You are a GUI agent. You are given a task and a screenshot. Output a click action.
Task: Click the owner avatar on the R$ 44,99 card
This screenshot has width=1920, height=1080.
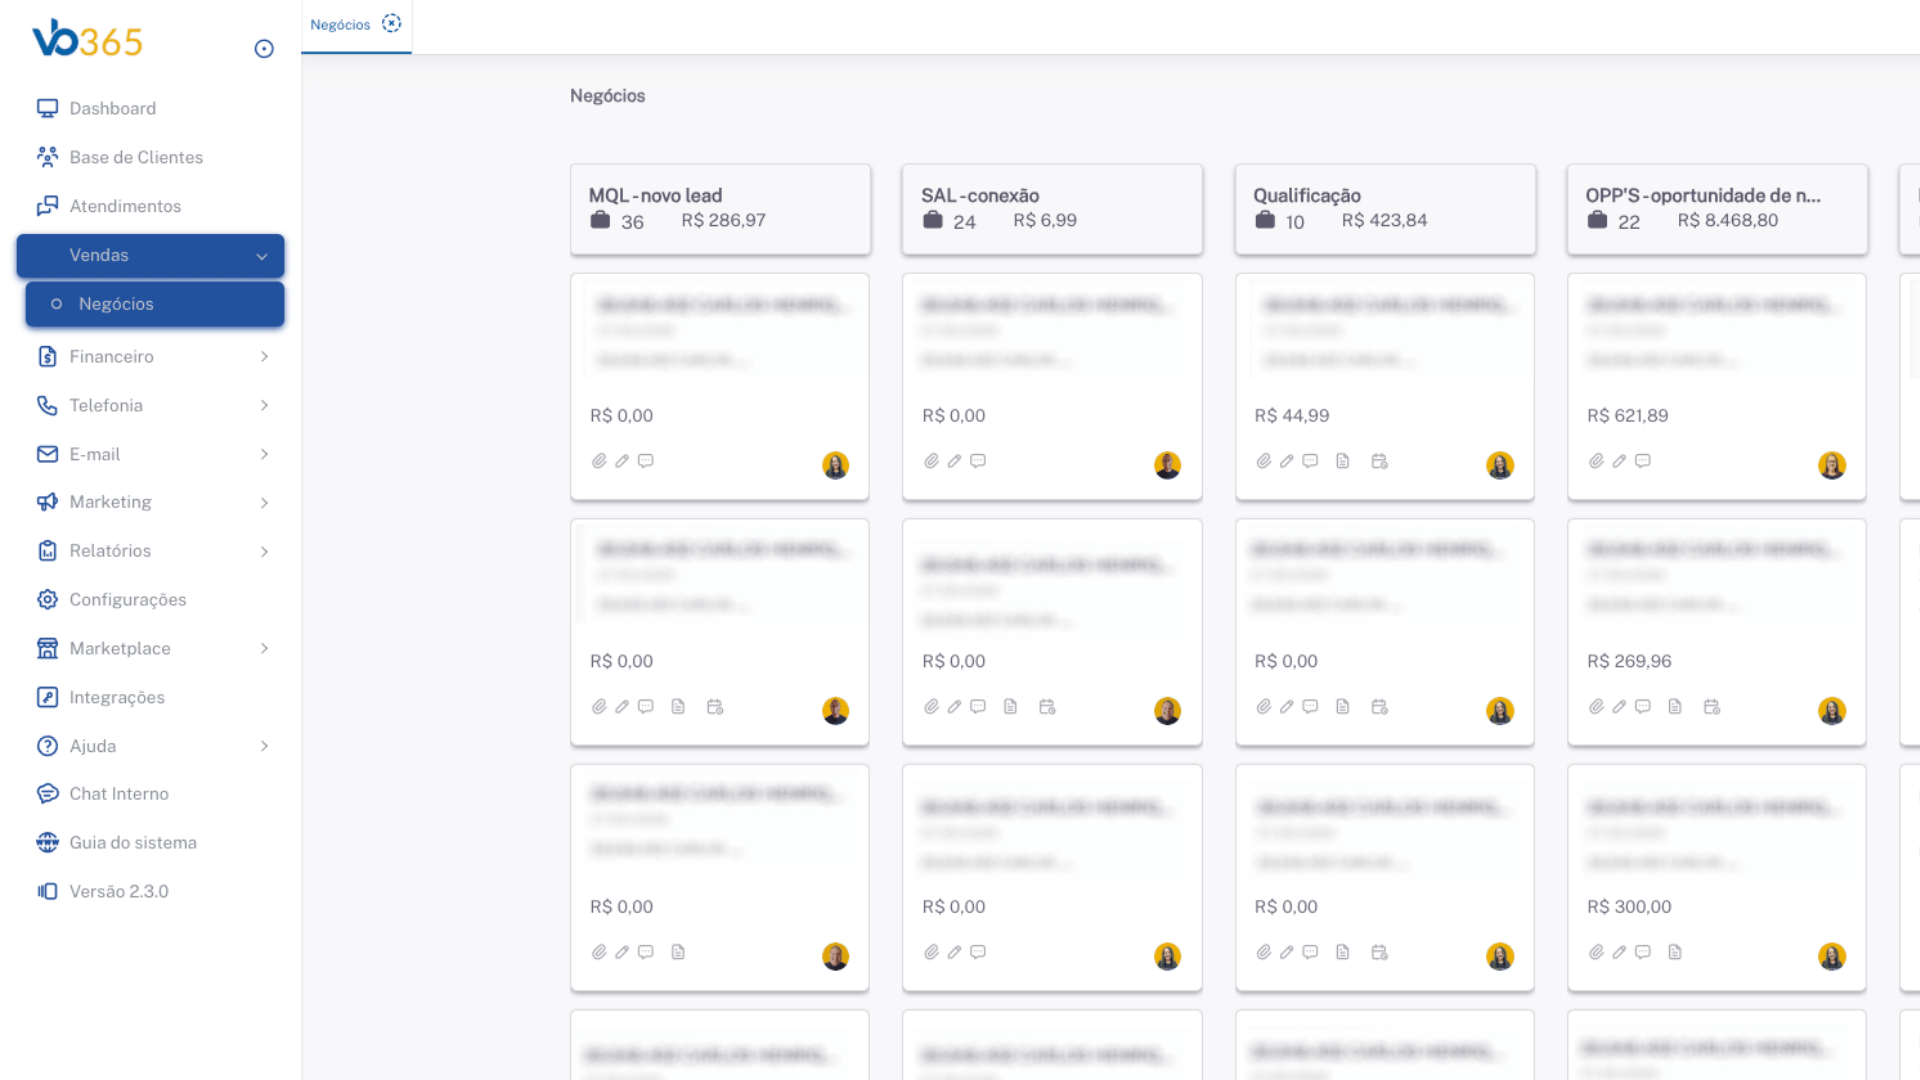click(x=1500, y=465)
